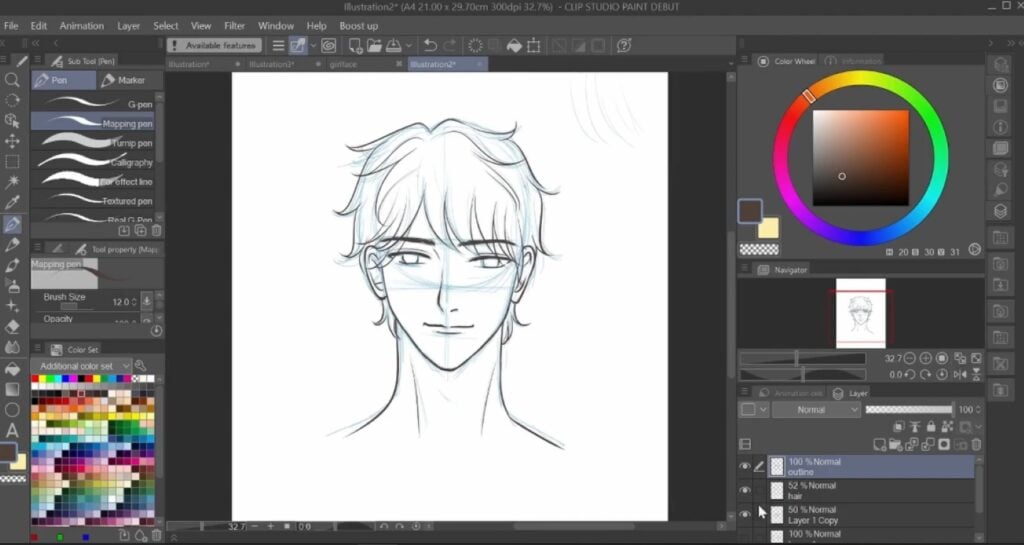
Task: Open the Normal blending mode dropdown
Action: coord(816,410)
